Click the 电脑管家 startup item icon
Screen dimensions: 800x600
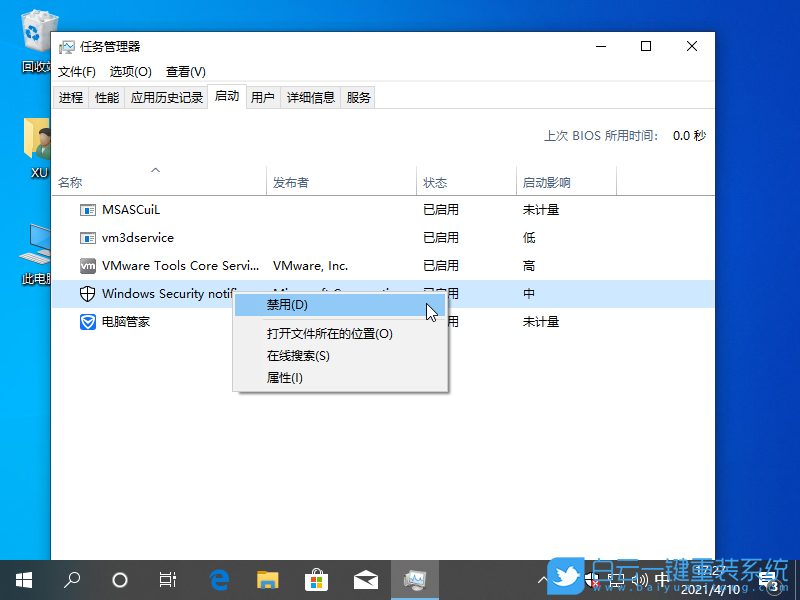coord(87,321)
